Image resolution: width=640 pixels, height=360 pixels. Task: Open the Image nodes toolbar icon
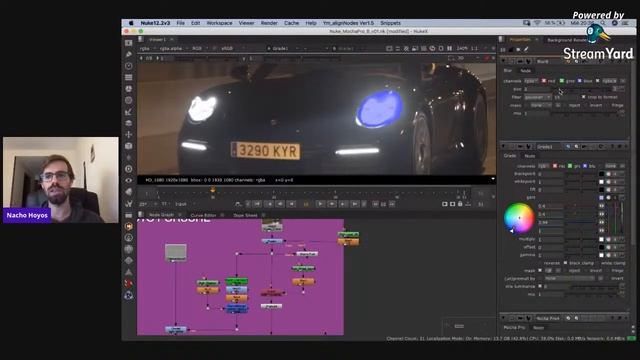pyautogui.click(x=129, y=43)
